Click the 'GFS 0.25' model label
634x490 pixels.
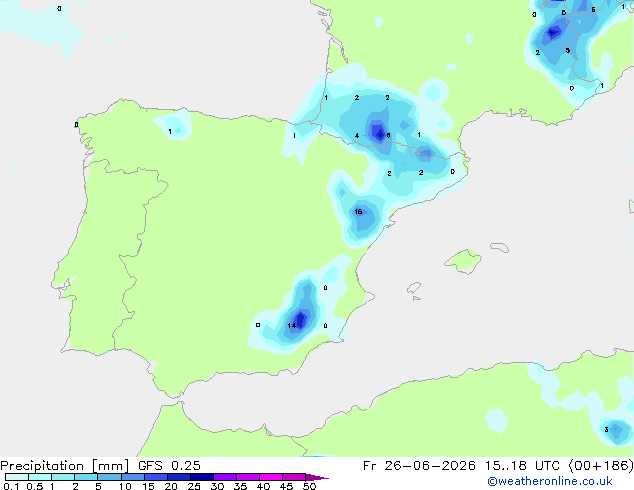click(169, 466)
